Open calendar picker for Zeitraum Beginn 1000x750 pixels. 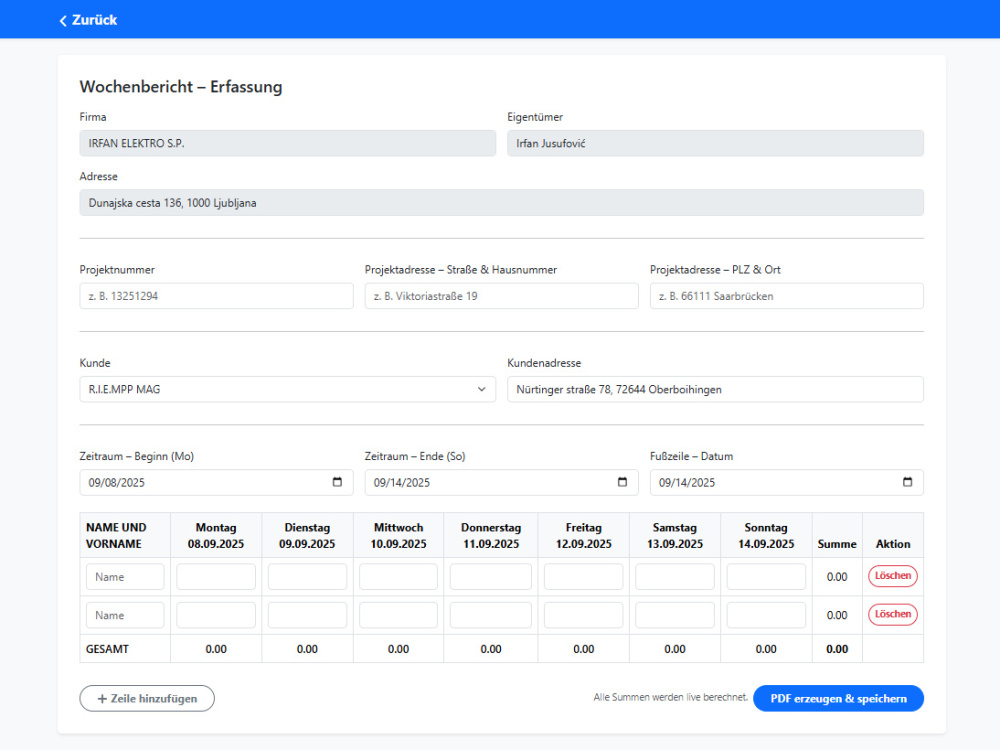(x=337, y=482)
